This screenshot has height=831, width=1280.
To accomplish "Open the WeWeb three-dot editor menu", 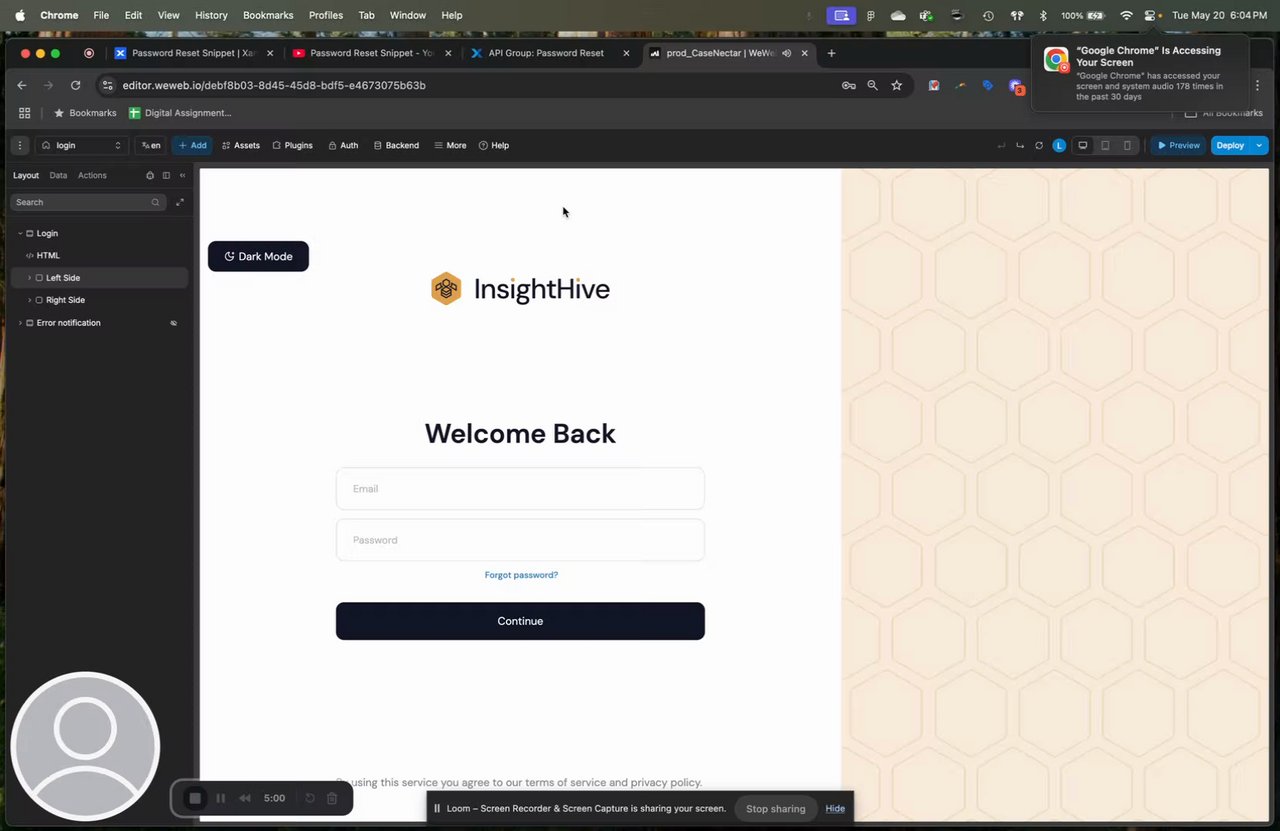I will click(19, 145).
